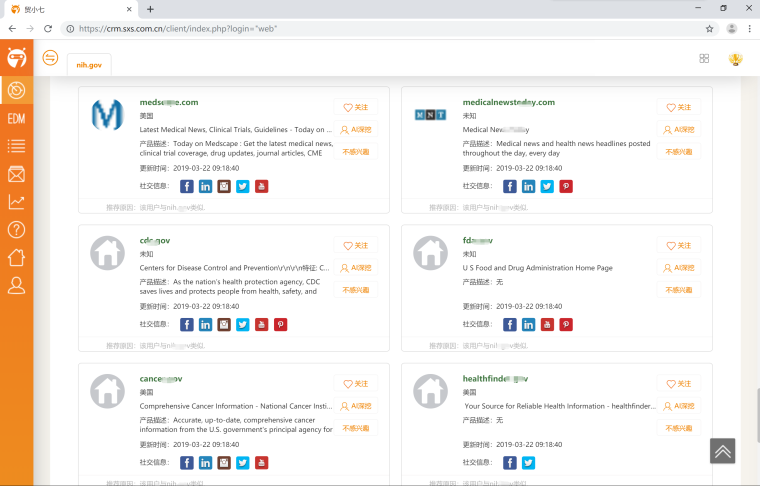Click the Medscape M logo thumbnail
The image size is (760, 486).
(108, 115)
